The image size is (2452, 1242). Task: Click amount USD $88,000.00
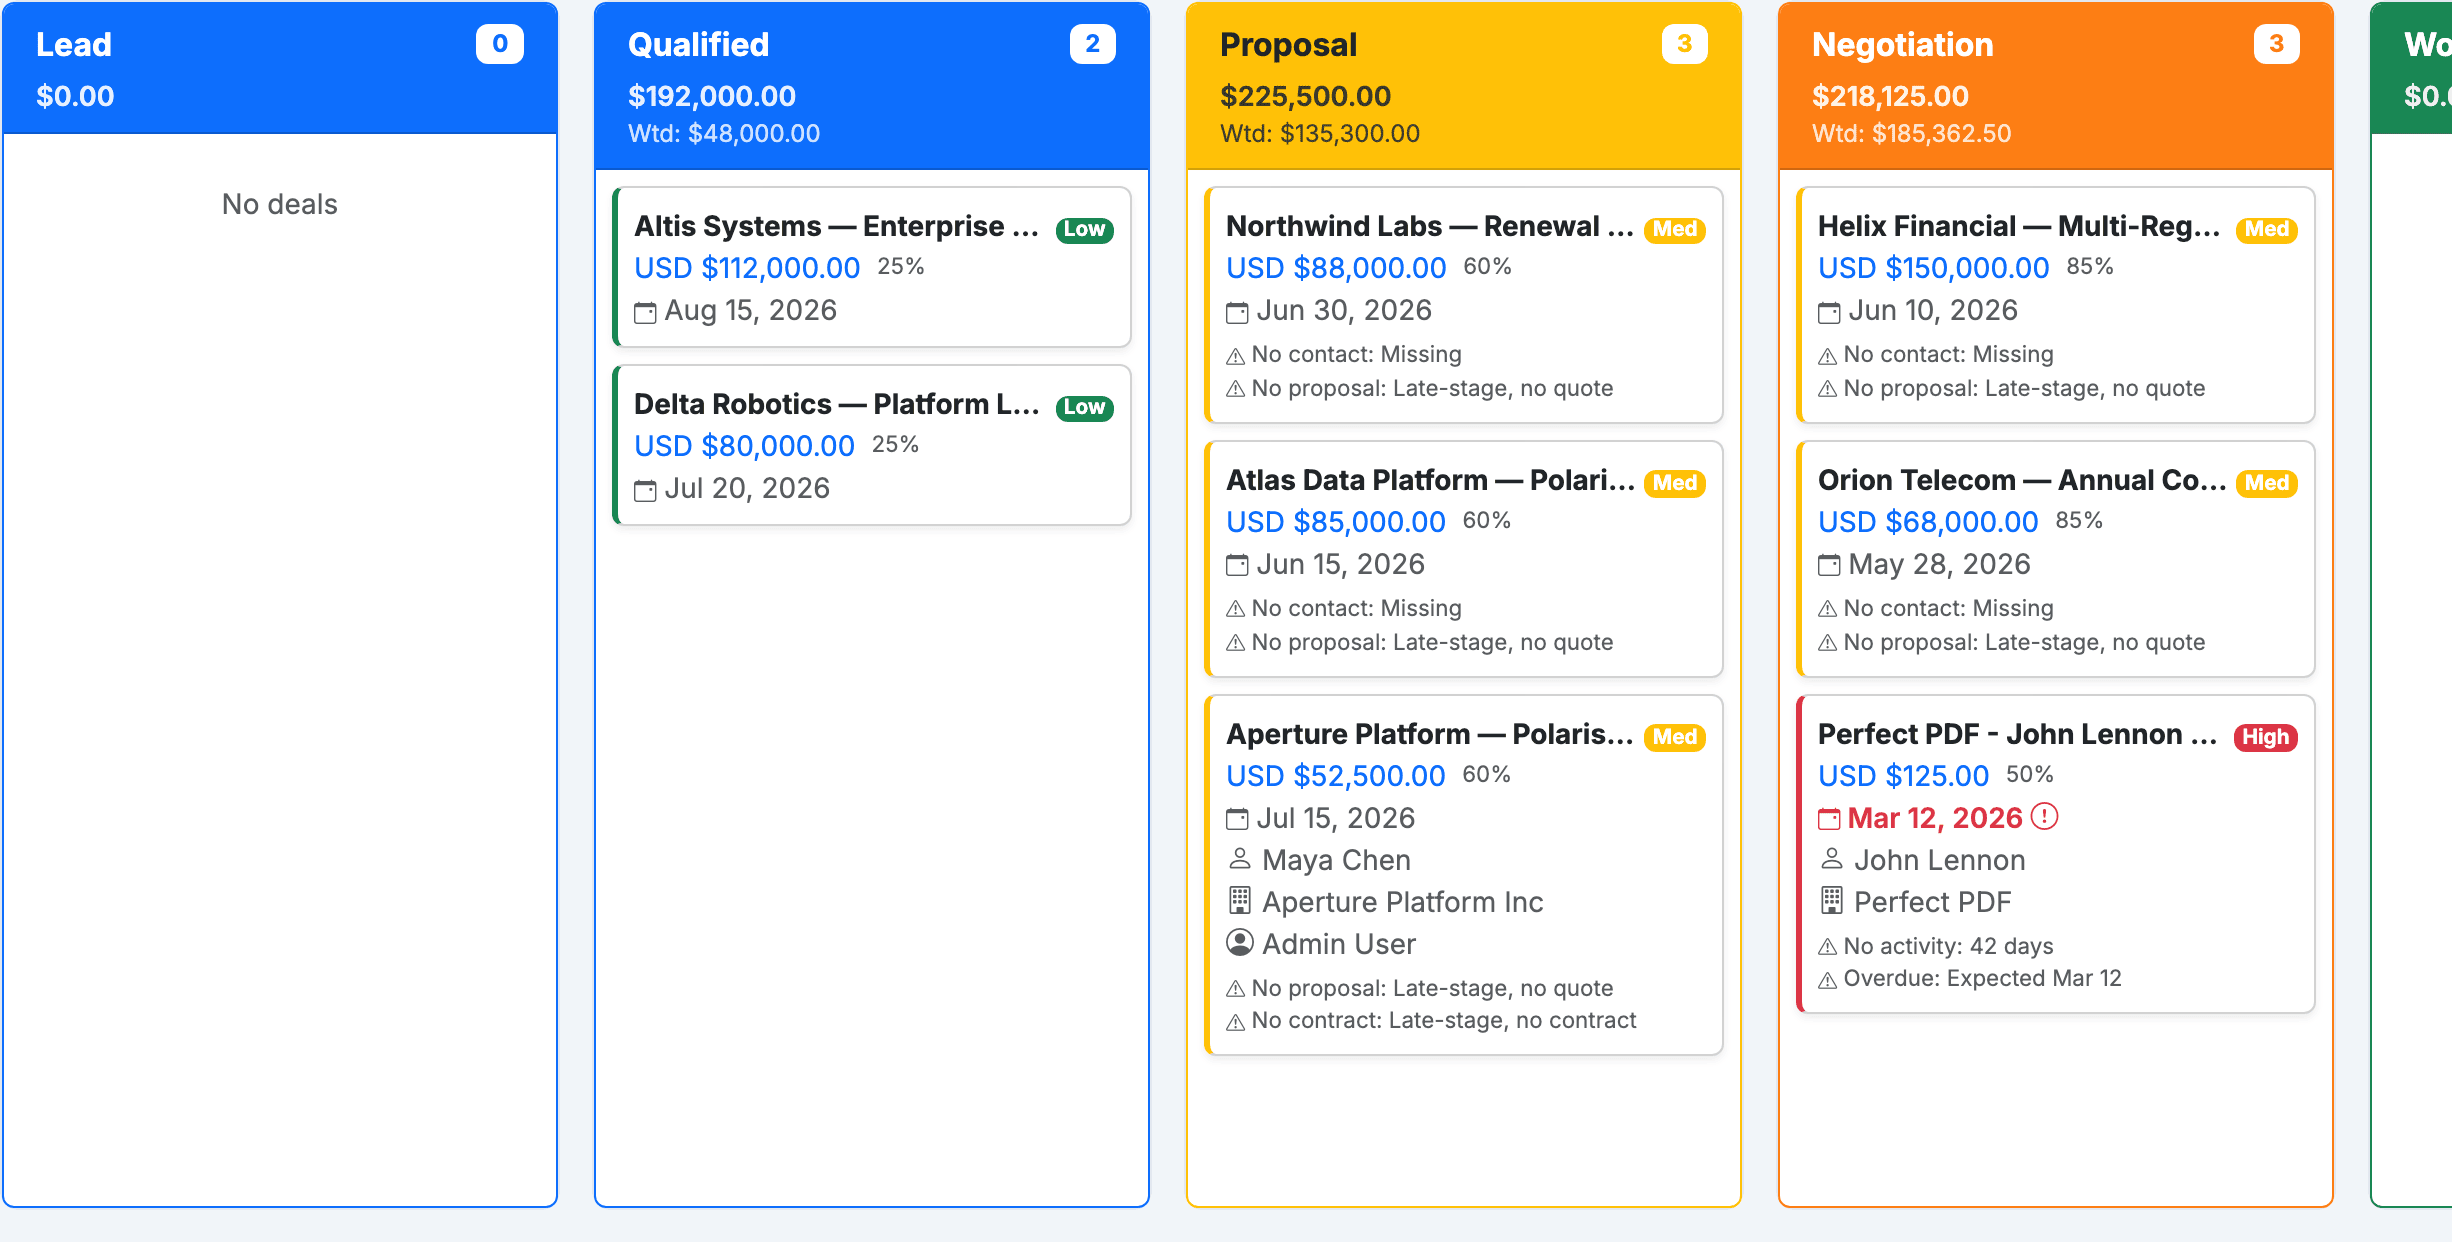1336,268
